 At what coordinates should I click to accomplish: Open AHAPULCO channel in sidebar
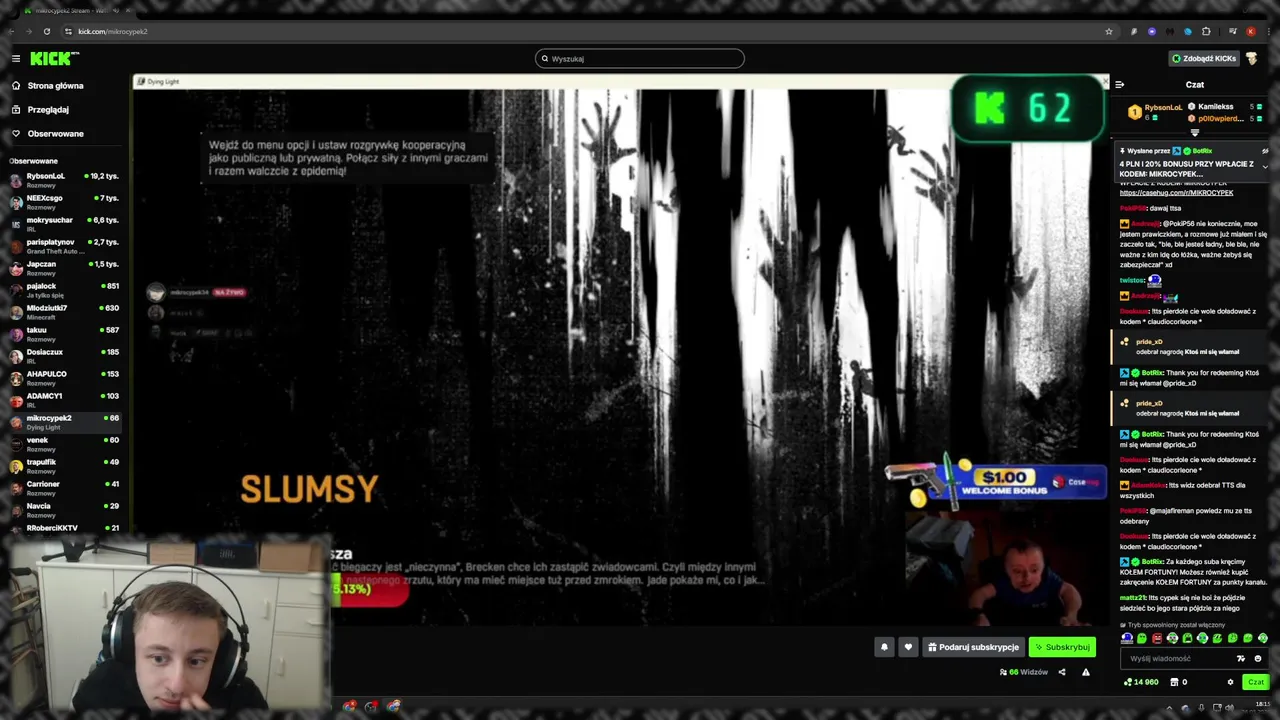64,378
